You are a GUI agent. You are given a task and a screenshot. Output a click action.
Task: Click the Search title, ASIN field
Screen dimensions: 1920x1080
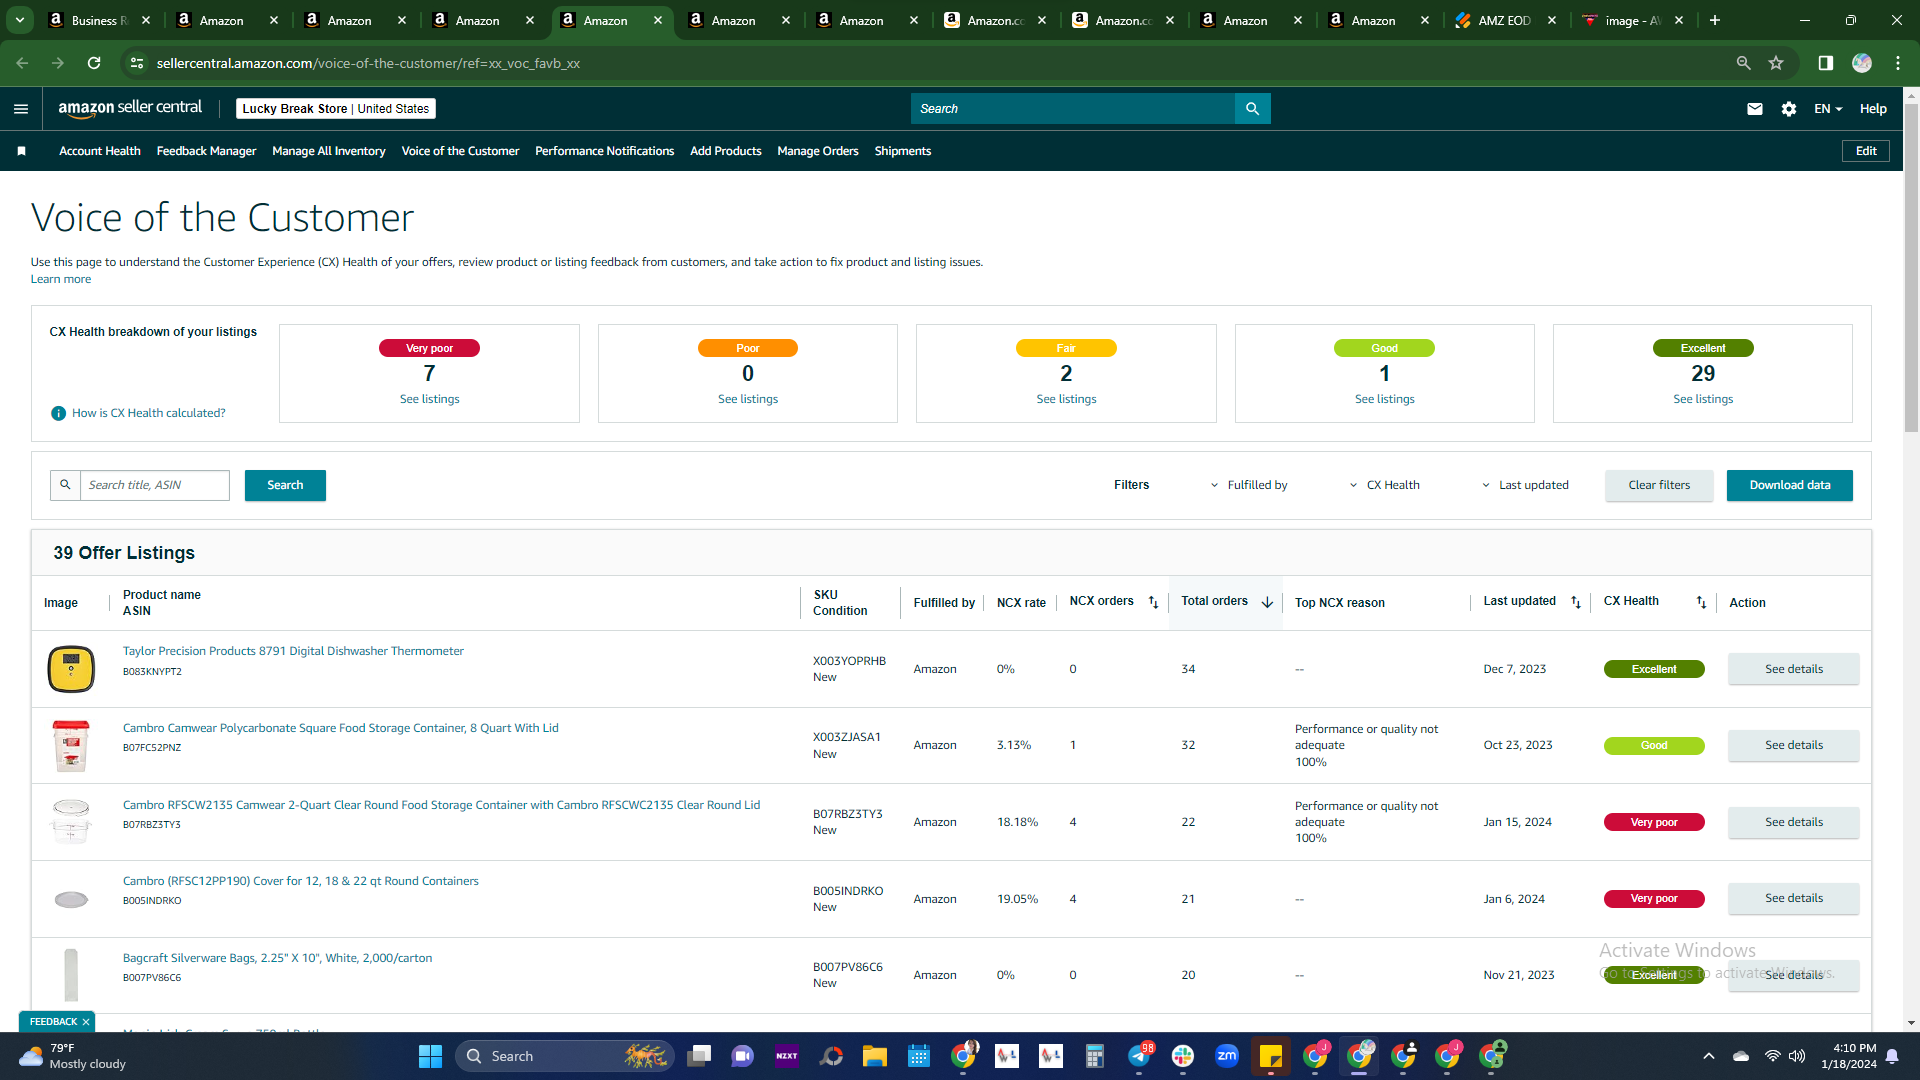tap(154, 485)
